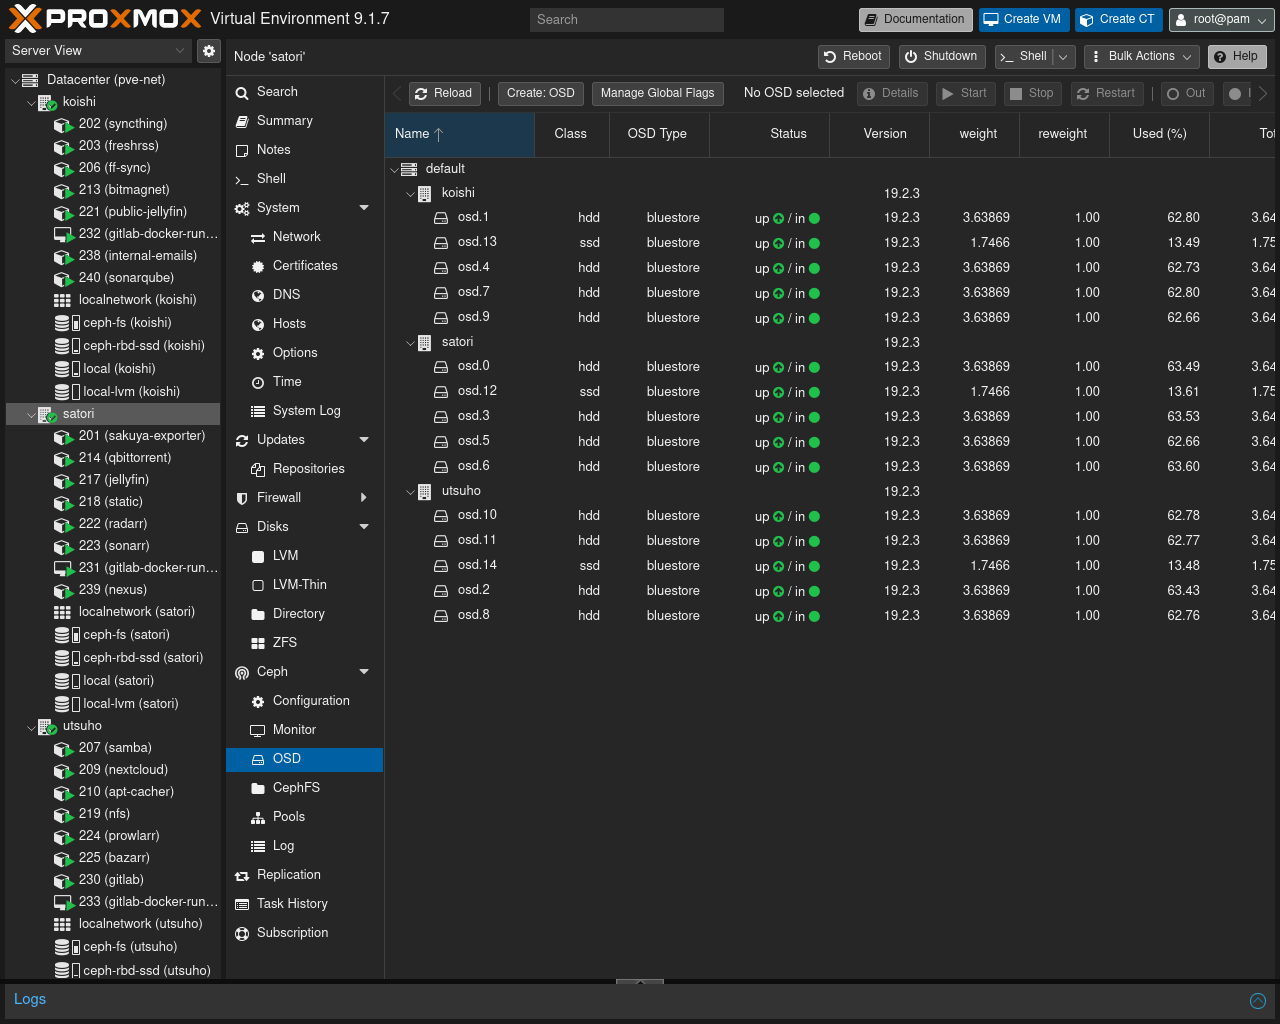1280x1024 pixels.
Task: Click the Class column header
Action: (x=571, y=134)
